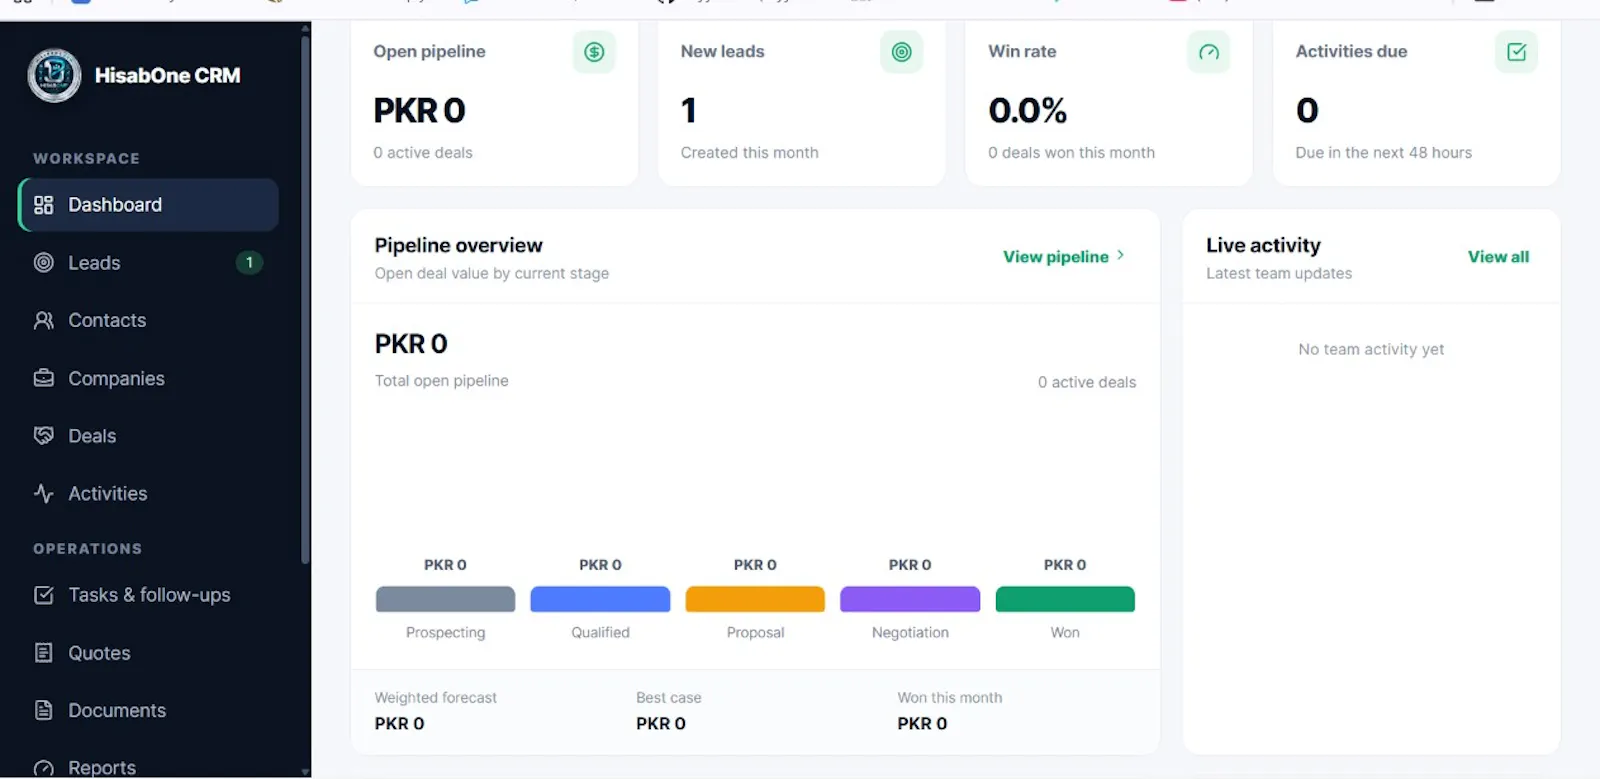This screenshot has width=1600, height=779.
Task: Click the HisabOne CRM logo icon
Action: pyautogui.click(x=54, y=75)
